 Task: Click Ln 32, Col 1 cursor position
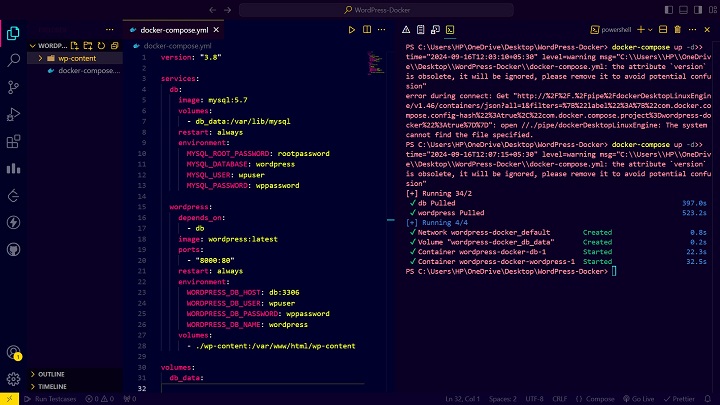pos(462,399)
